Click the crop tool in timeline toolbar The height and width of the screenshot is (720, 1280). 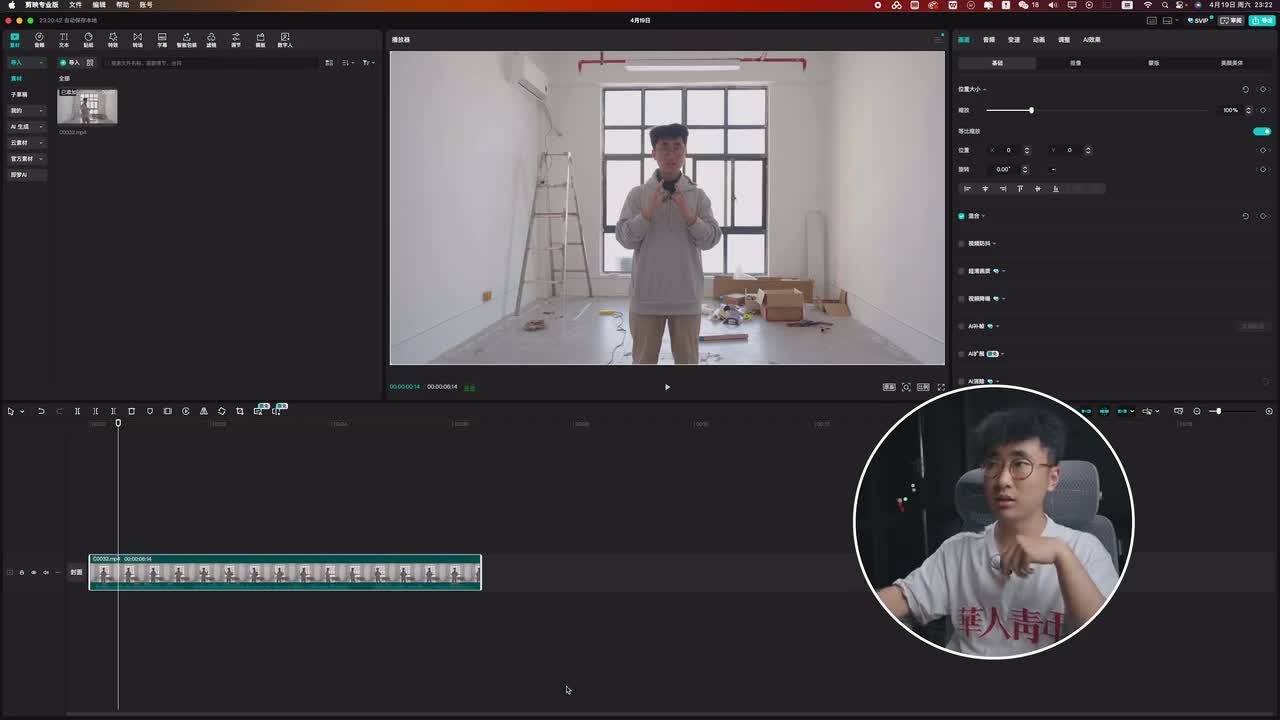coord(239,411)
